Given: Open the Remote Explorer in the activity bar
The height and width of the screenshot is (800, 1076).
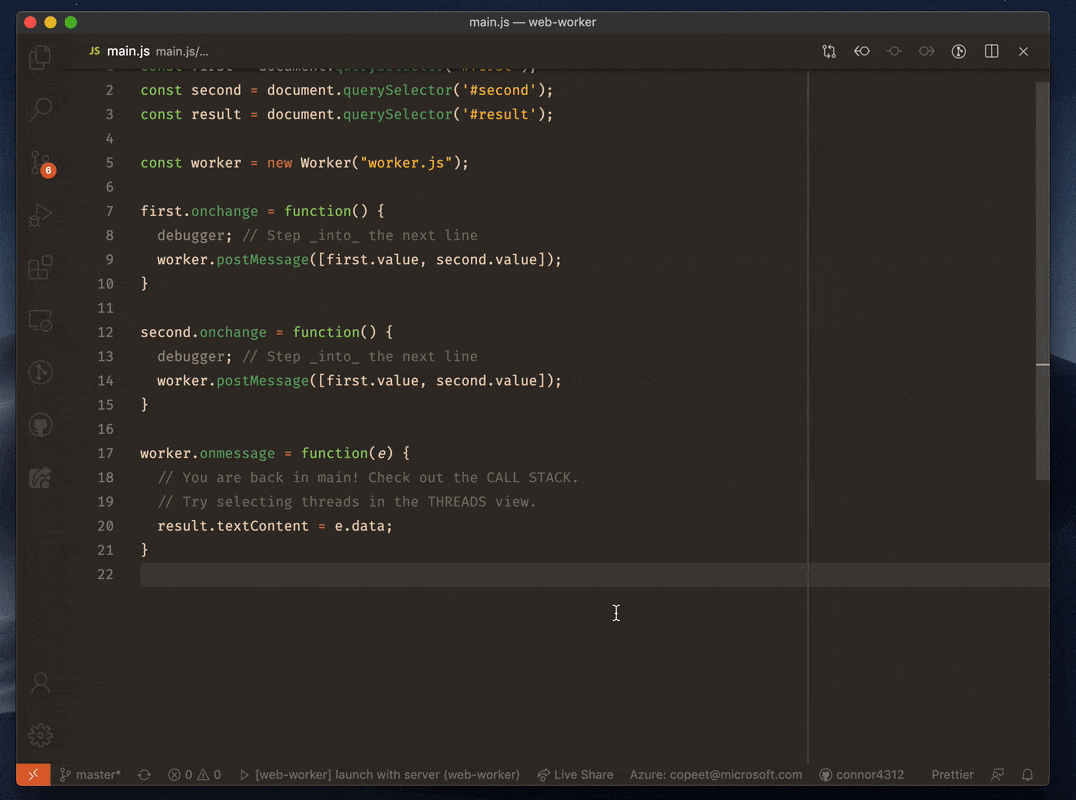Looking at the screenshot, I should (x=40, y=320).
